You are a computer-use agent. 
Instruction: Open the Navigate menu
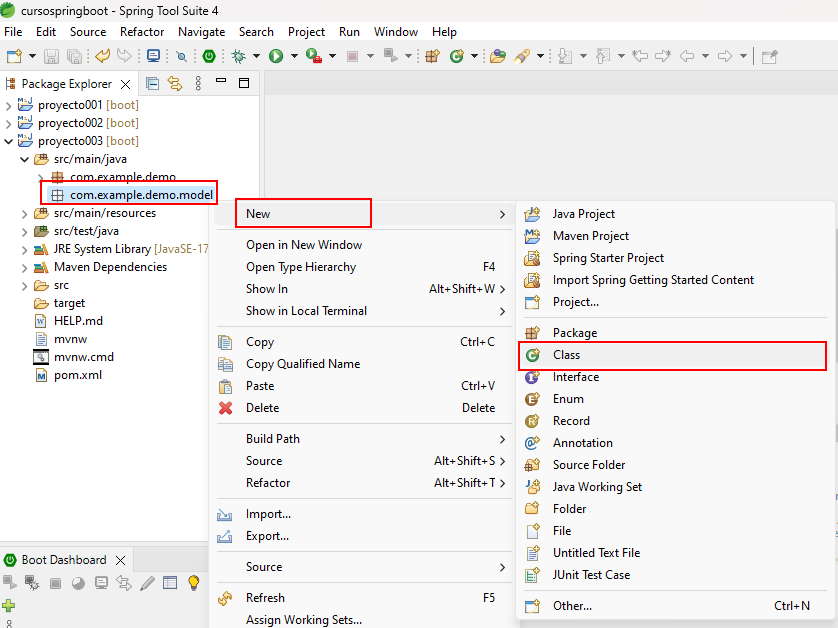(201, 32)
